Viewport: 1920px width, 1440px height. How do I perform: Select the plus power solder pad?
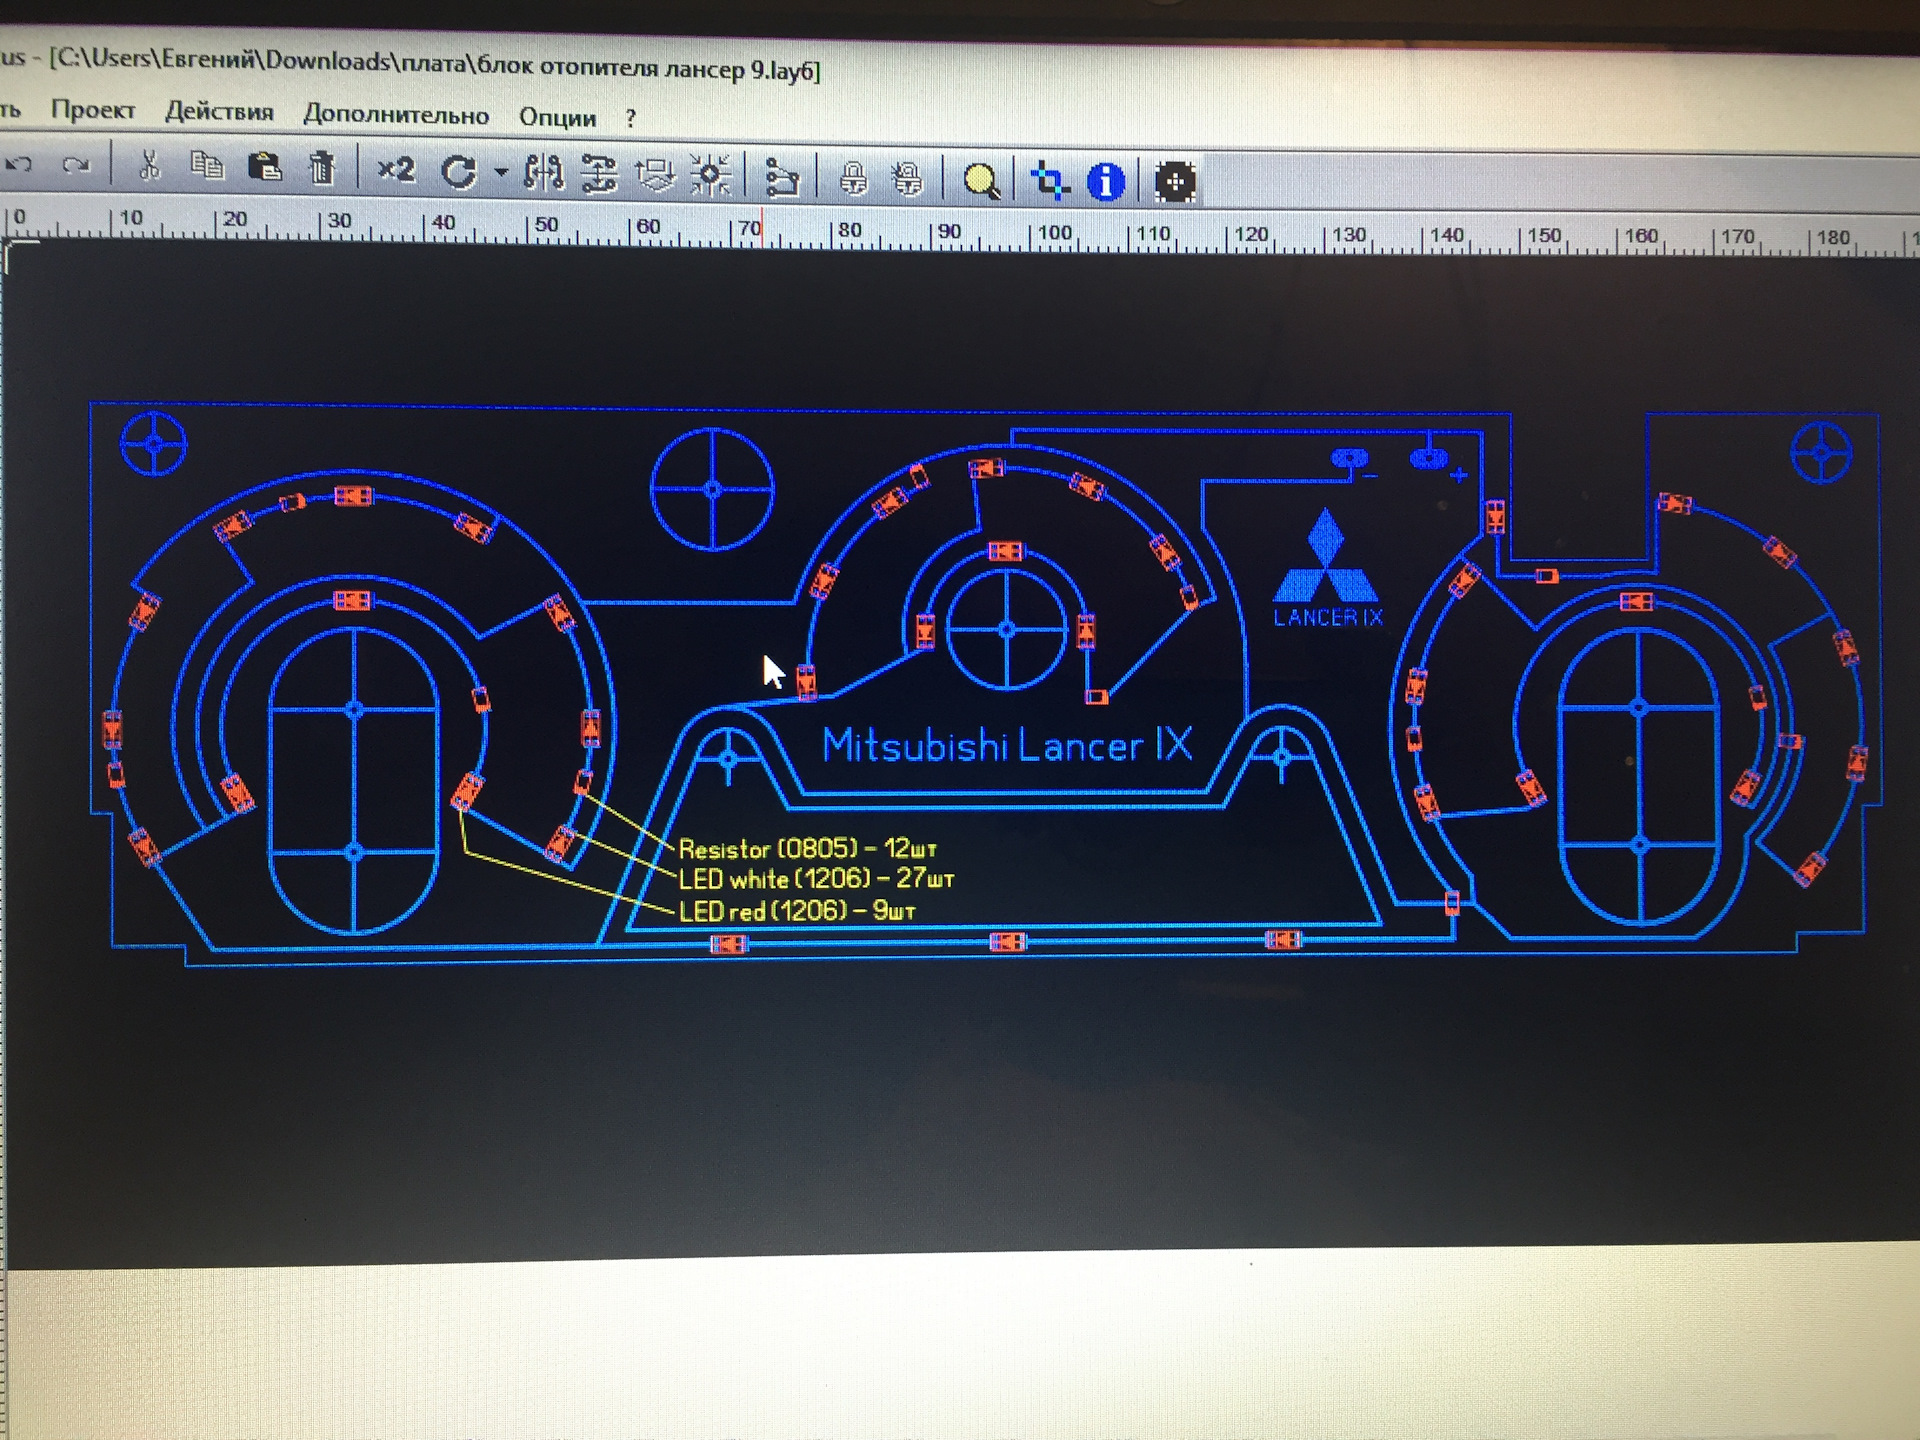coord(1428,459)
